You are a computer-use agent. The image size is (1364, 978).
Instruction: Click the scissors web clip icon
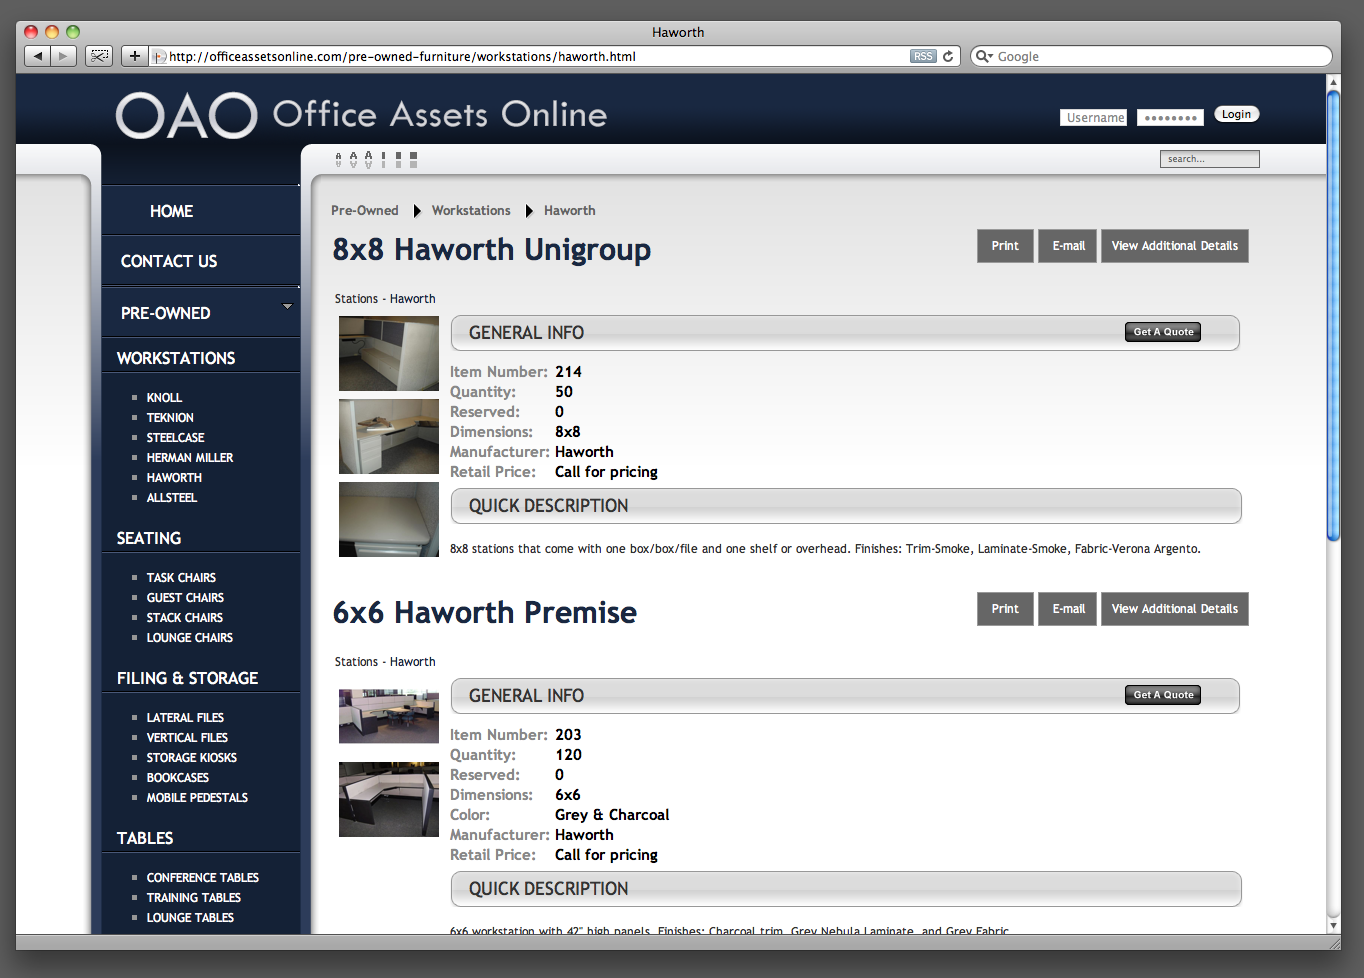tap(99, 56)
